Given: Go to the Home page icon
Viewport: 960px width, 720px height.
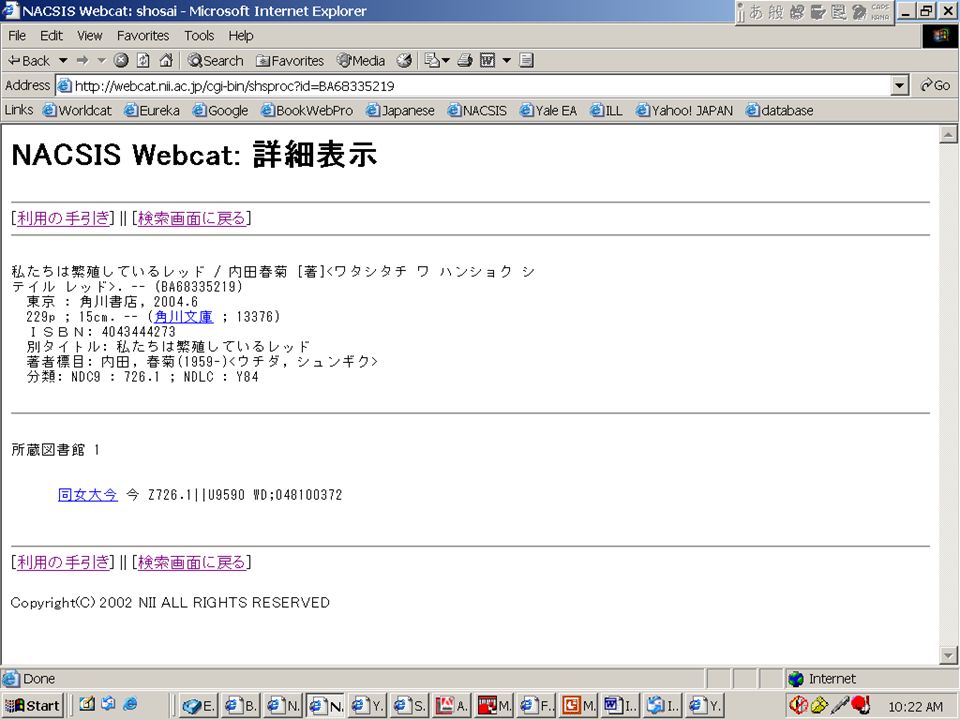Looking at the screenshot, I should [165, 60].
